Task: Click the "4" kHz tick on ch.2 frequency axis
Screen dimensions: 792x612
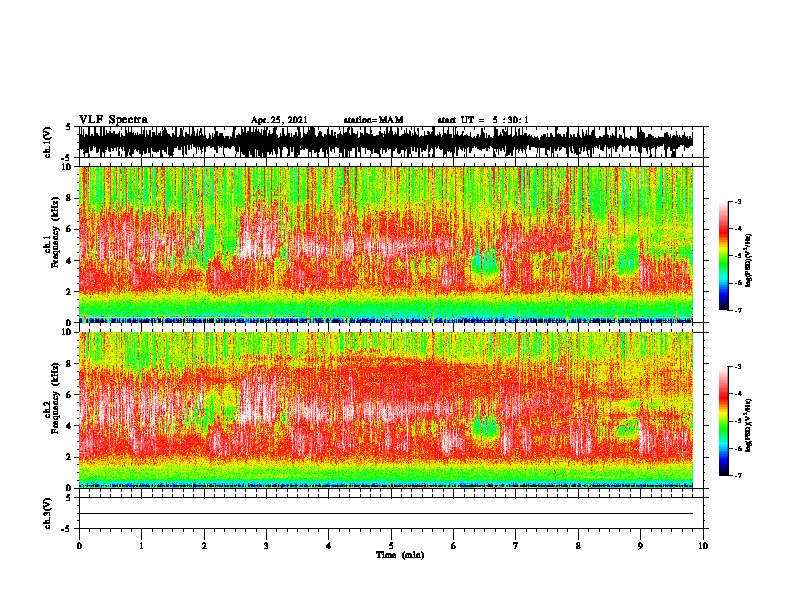Action: click(x=69, y=426)
